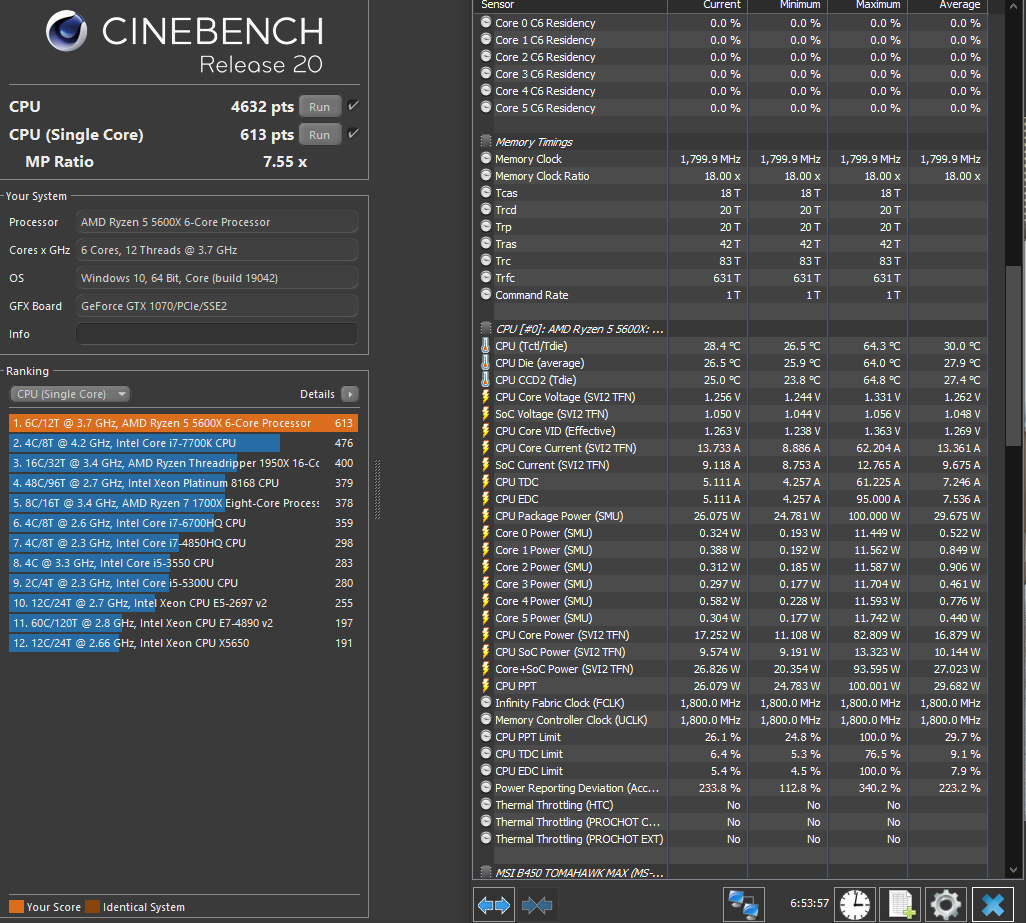Toggle the CPU test checkbox
Viewport: 1026px width, 923px height.
click(353, 106)
